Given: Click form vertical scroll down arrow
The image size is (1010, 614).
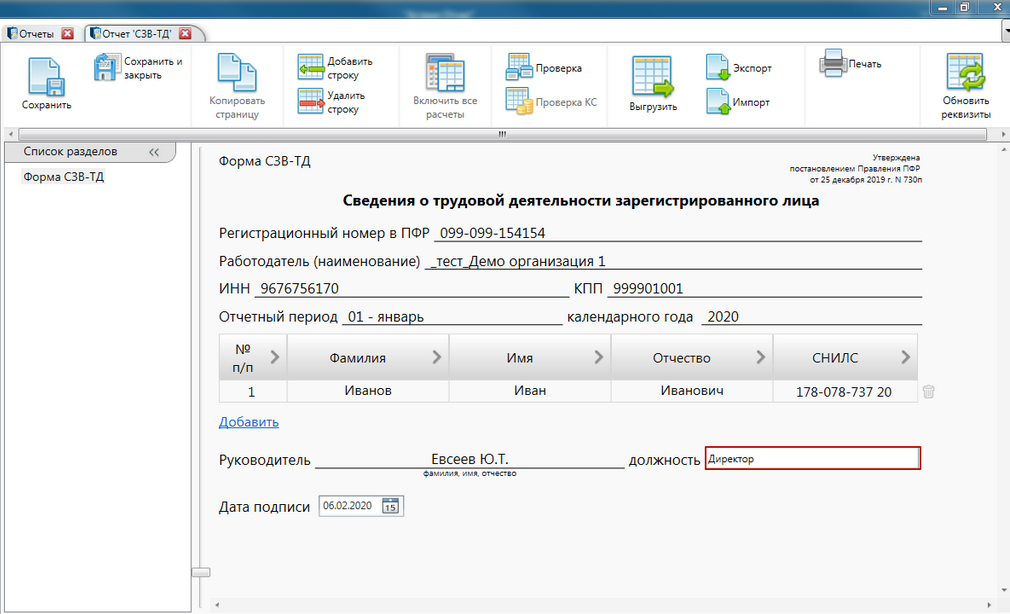Looking at the screenshot, I should pos(1004,590).
